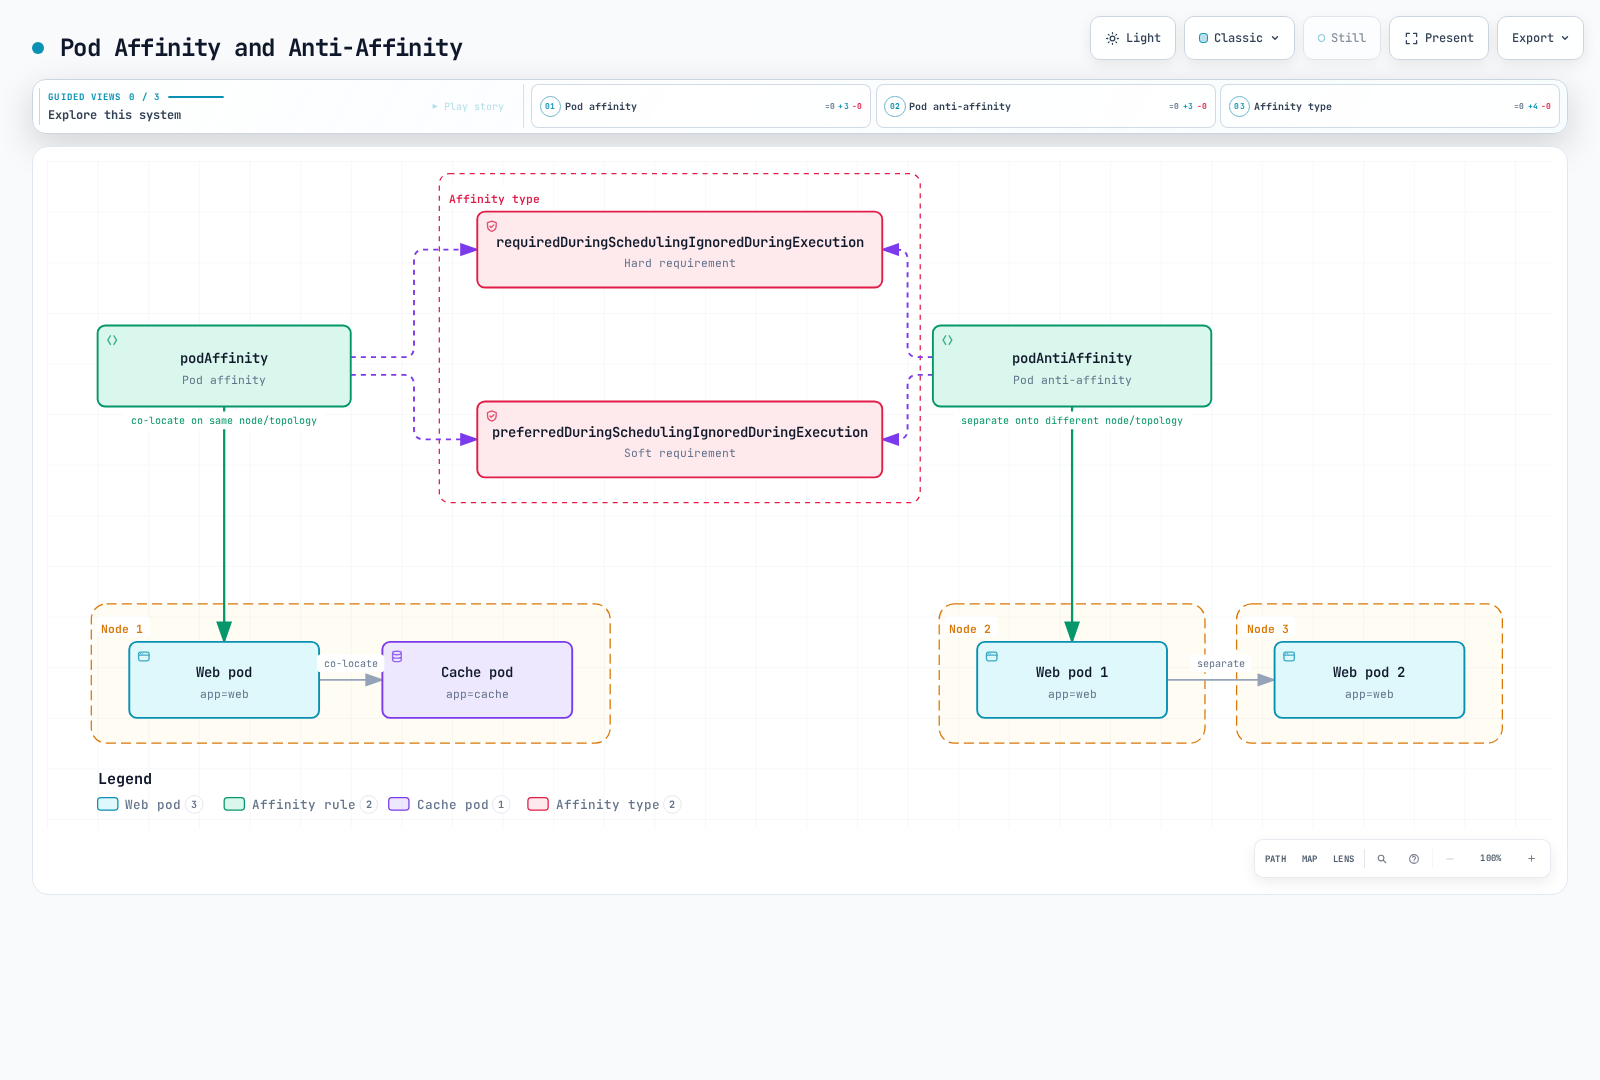The image size is (1600, 1080).
Task: Click the 100% zoom level
Action: [1491, 858]
